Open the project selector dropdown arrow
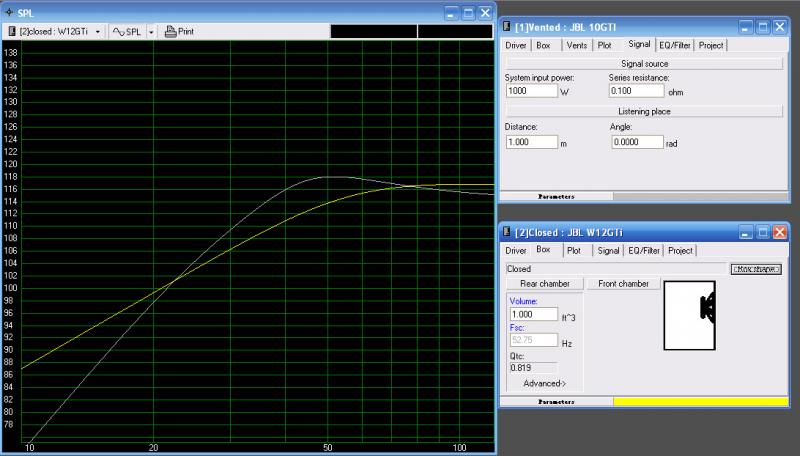This screenshot has height=456, width=800. coord(97,31)
